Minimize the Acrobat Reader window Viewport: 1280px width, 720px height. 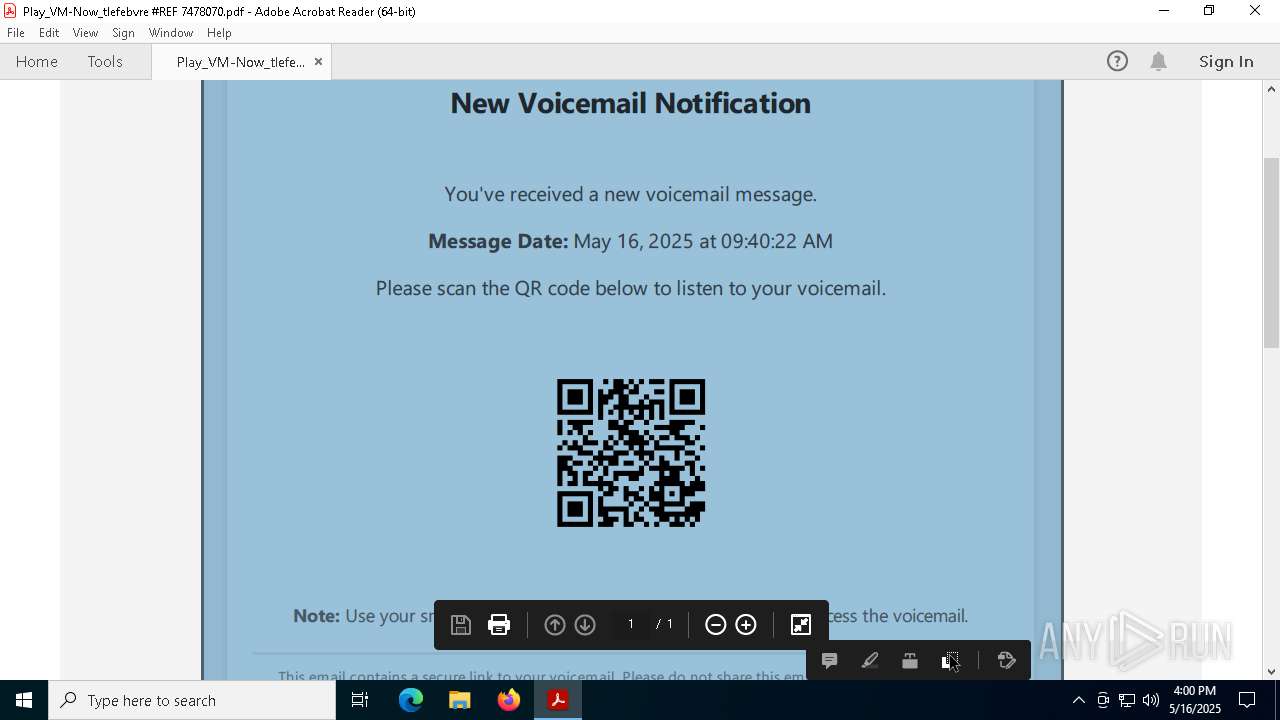[x=1163, y=11]
